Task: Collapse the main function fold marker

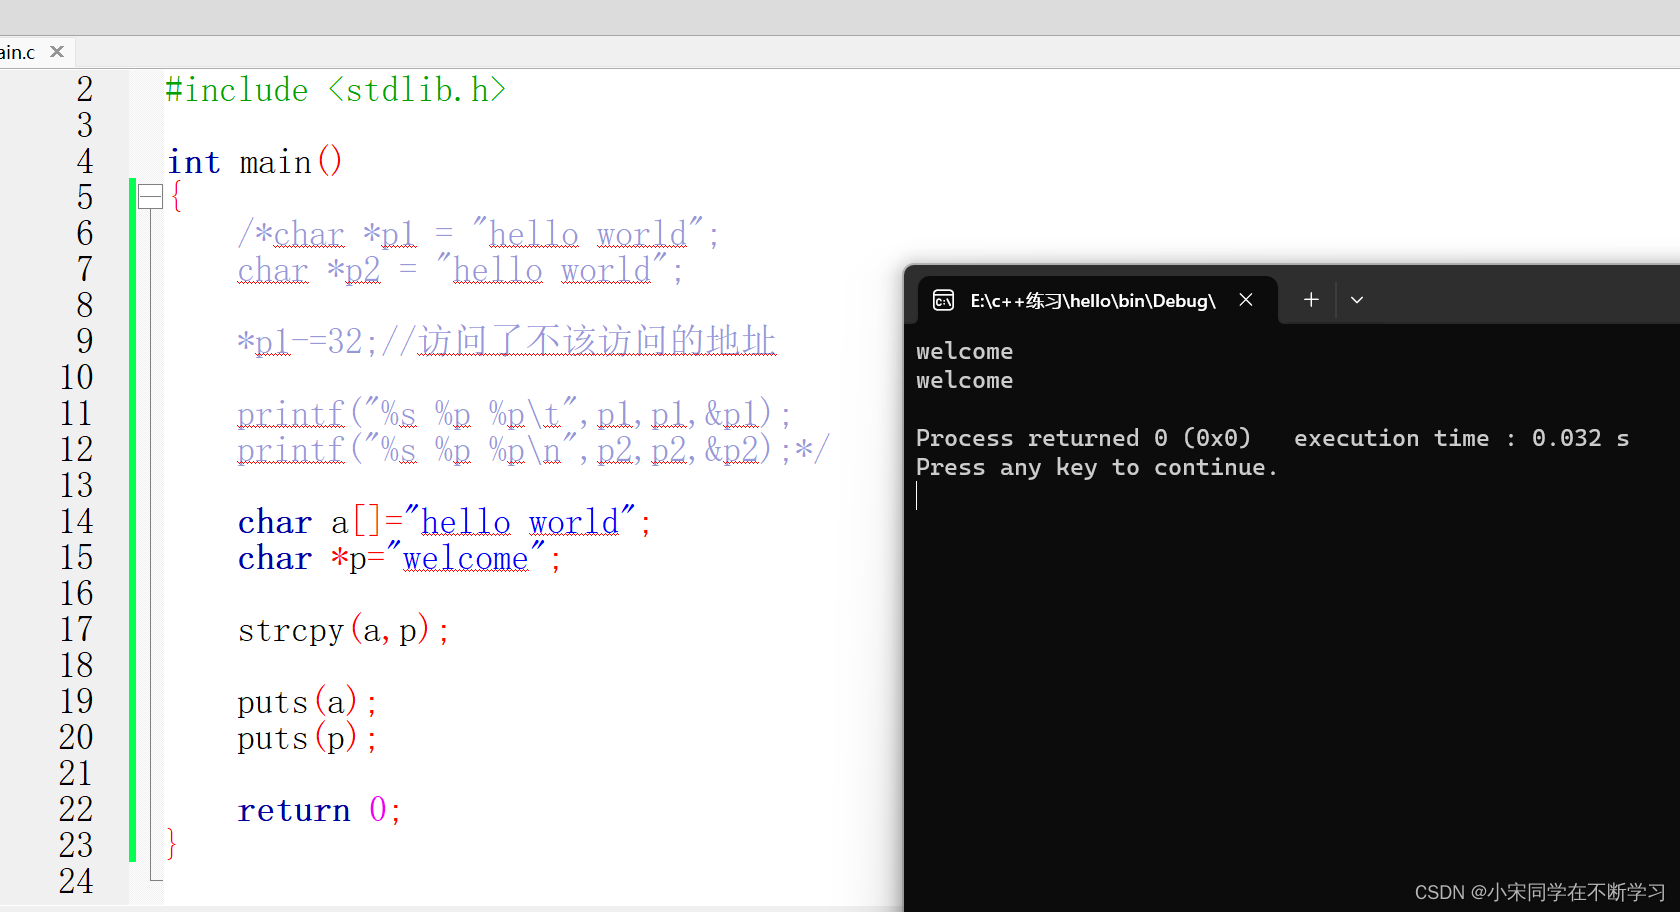Action: click(150, 197)
